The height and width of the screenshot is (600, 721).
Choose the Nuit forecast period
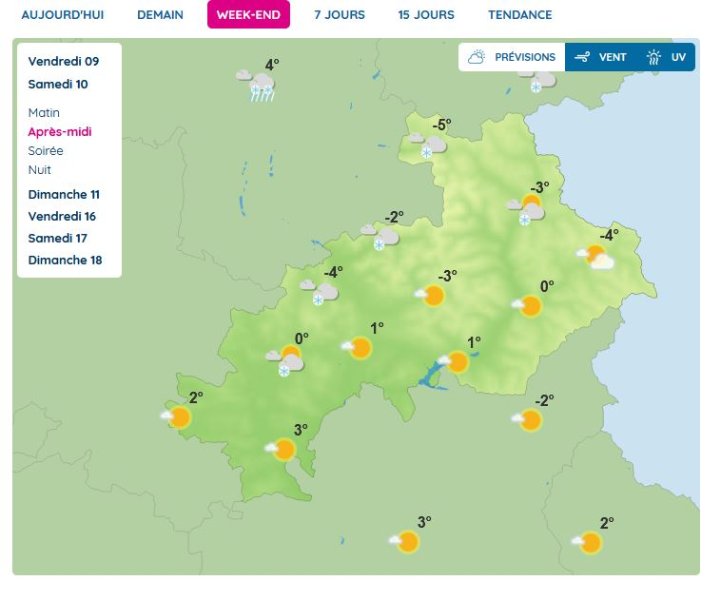(40, 170)
